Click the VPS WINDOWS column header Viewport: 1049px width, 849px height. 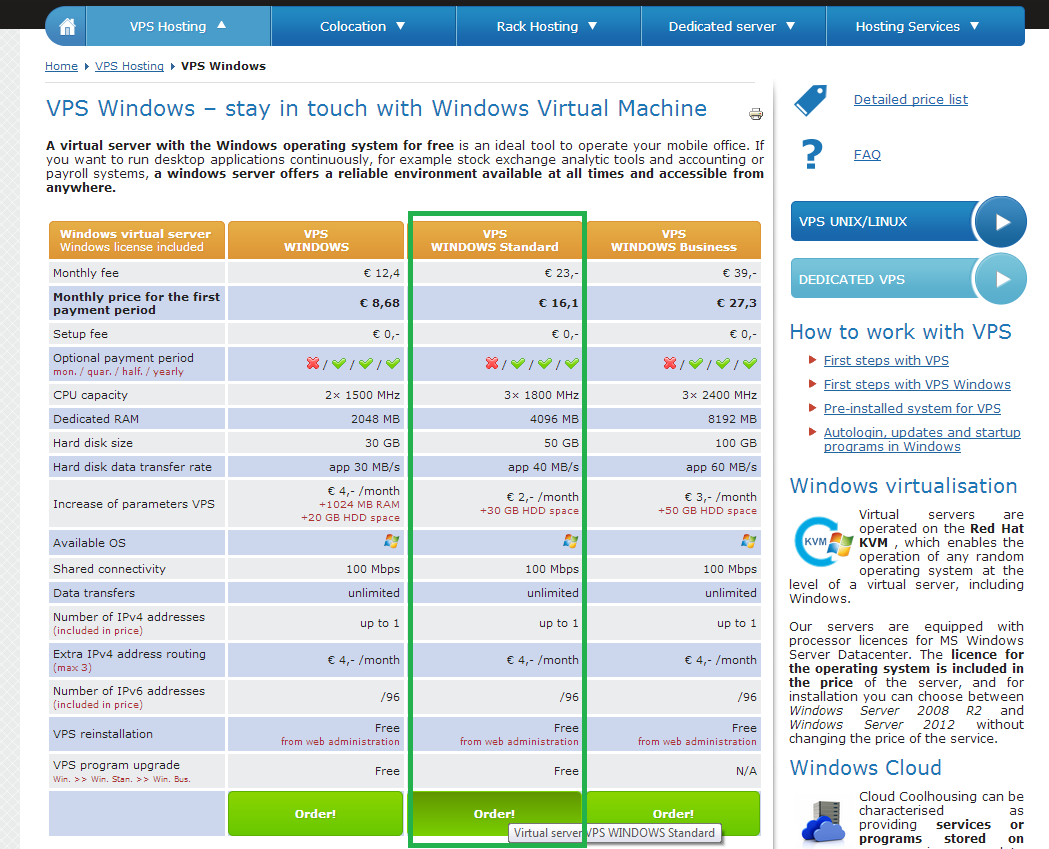pos(316,240)
